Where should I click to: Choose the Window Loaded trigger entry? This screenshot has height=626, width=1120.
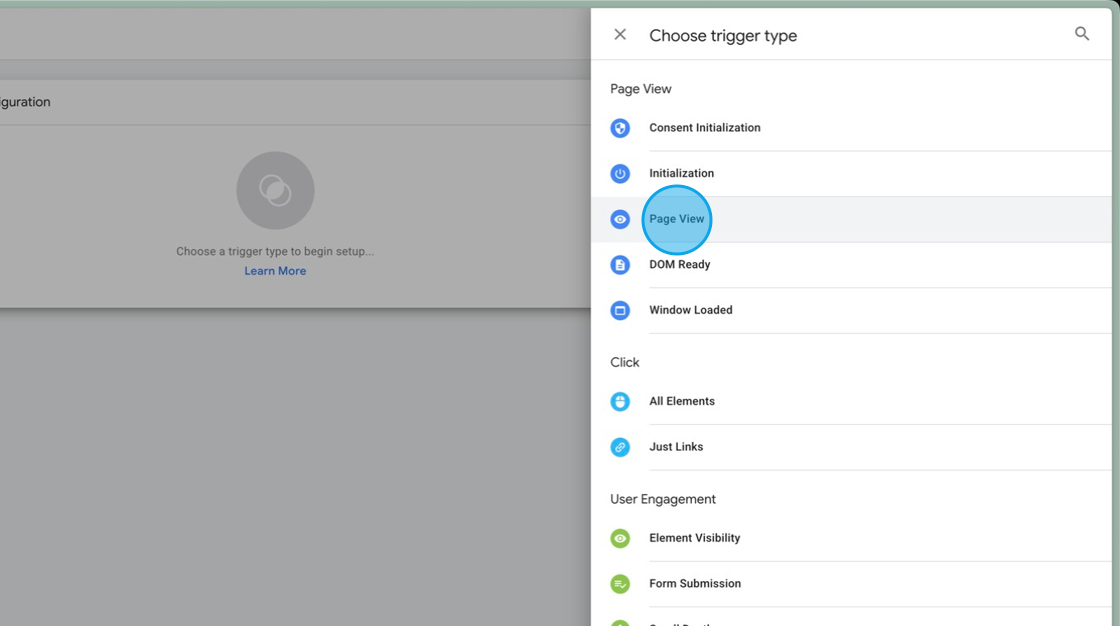pos(691,310)
